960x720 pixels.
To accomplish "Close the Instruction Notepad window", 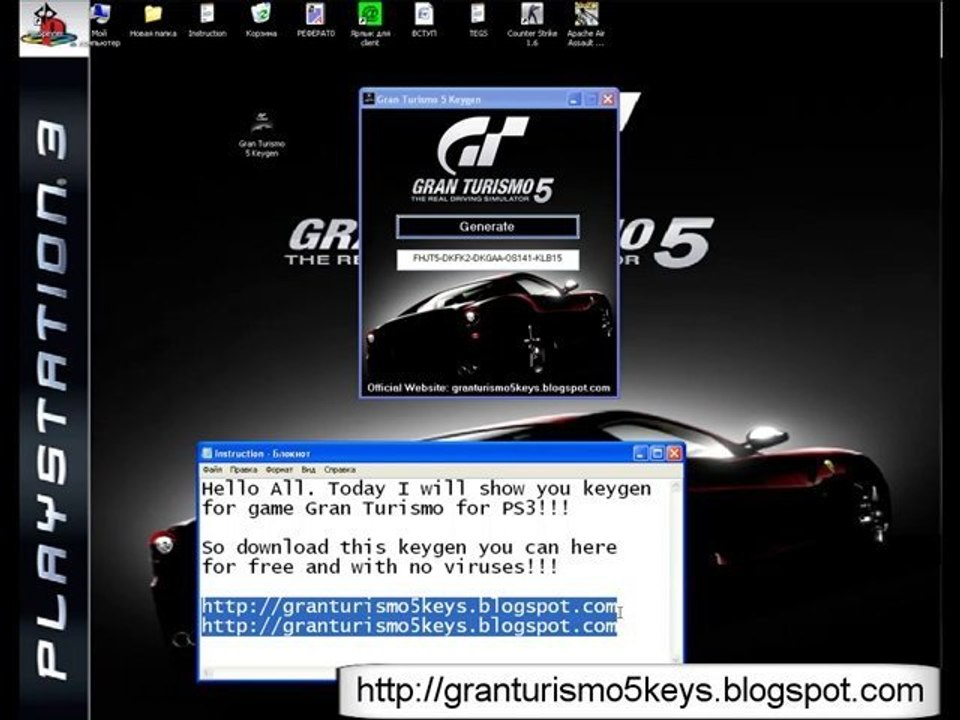I will (x=674, y=453).
